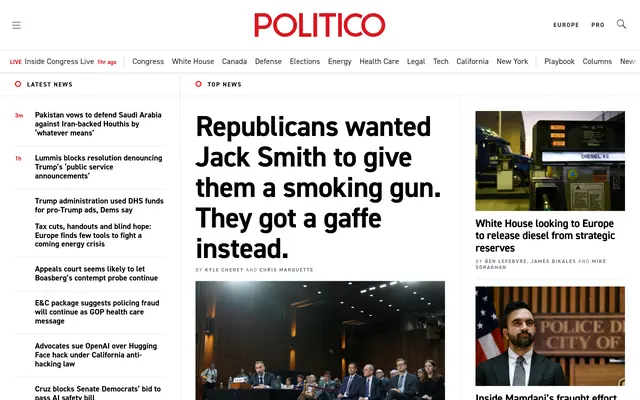Open the hamburger menu icon

pos(16,25)
